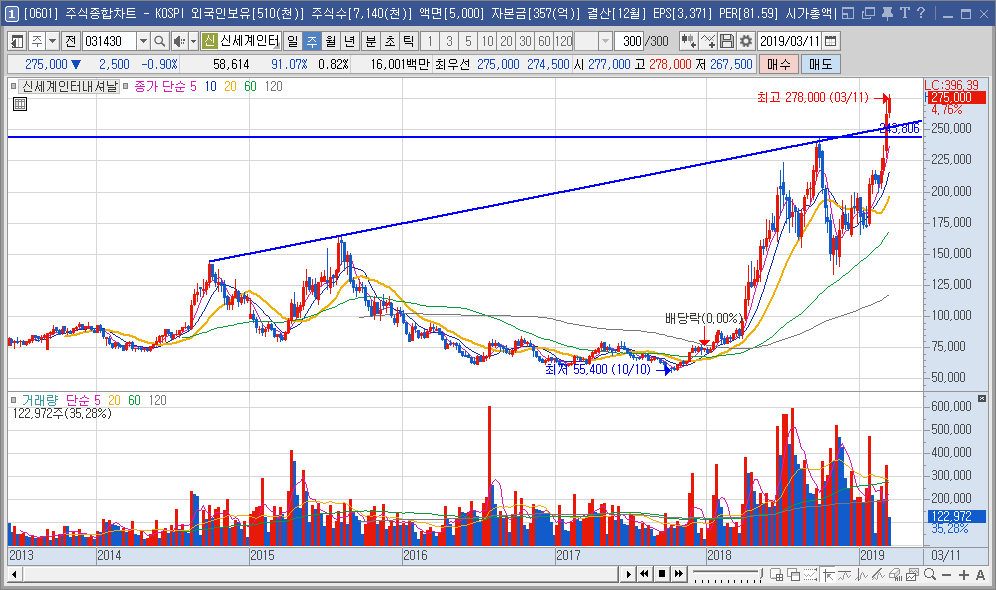The width and height of the screenshot is (996, 590).
Task: Switch to daily chart with 일 button
Action: point(292,41)
